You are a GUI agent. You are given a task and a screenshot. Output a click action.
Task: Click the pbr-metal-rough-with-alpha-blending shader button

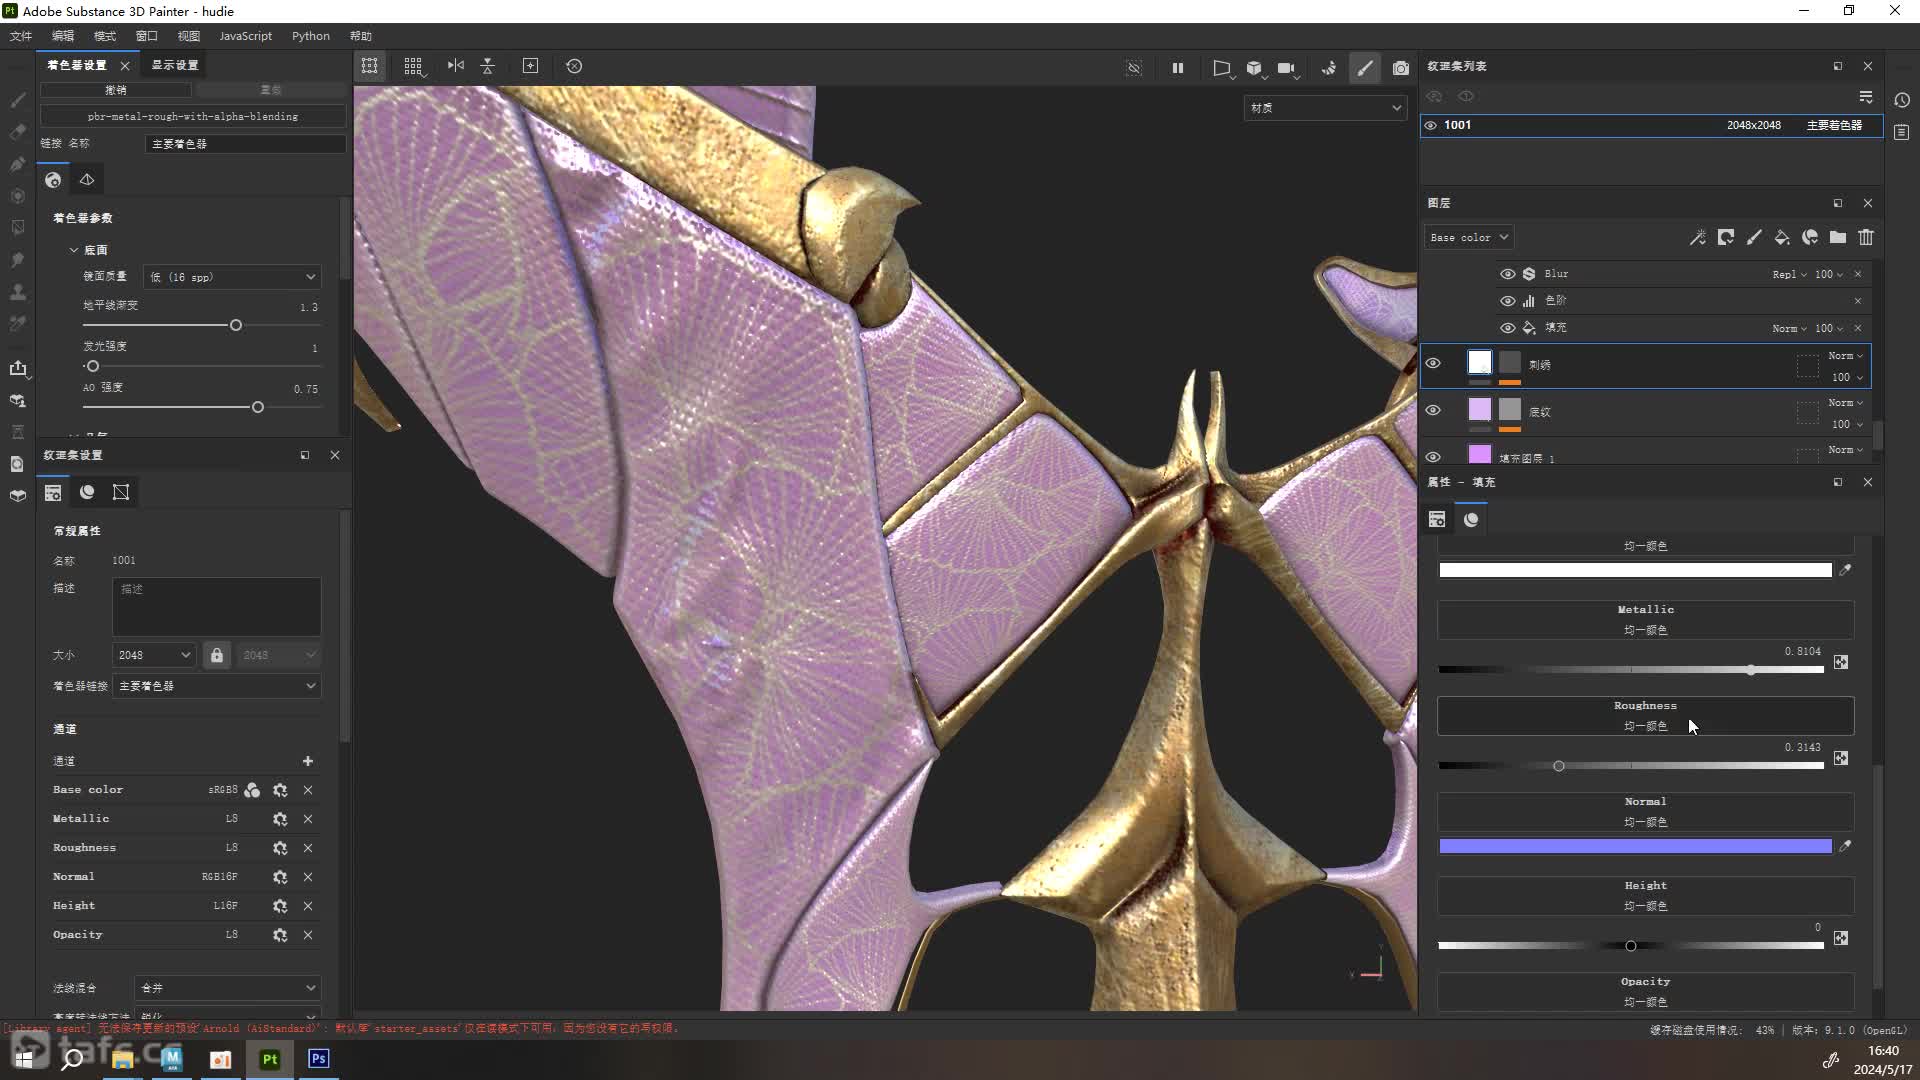click(193, 117)
